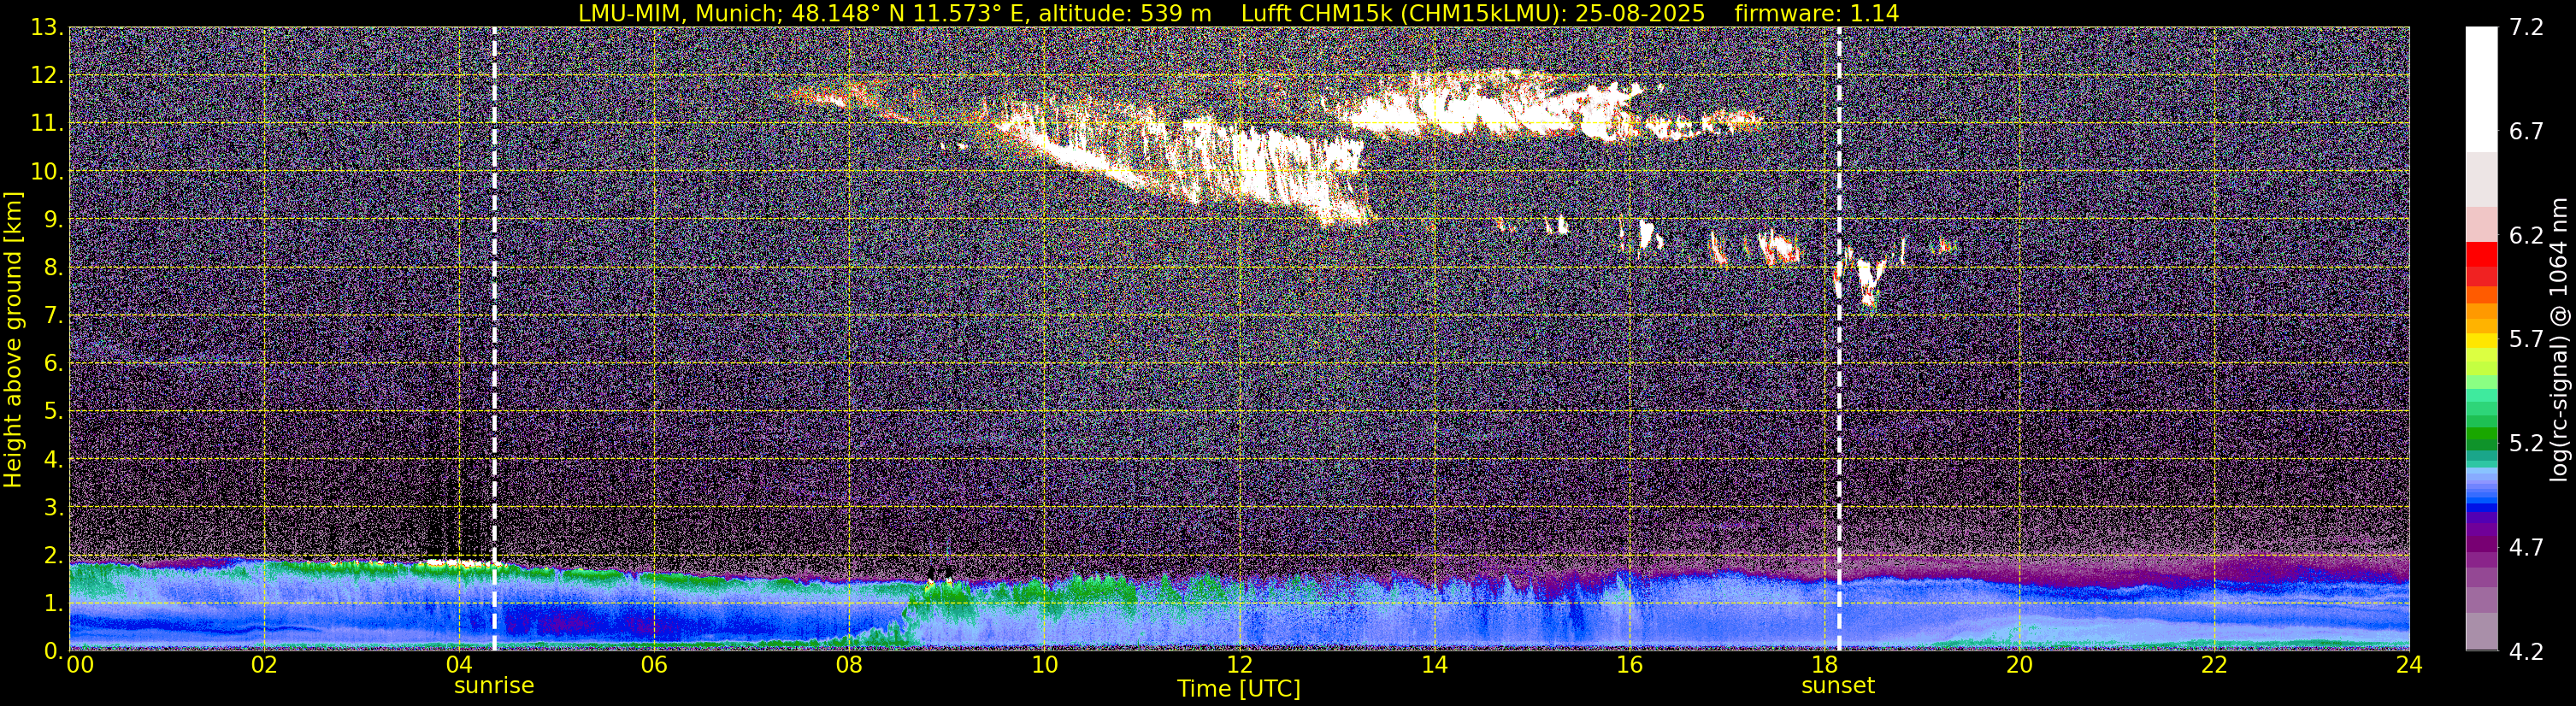
Task: Click the '6.2' colorbar tick label
Action: [x=2526, y=236]
